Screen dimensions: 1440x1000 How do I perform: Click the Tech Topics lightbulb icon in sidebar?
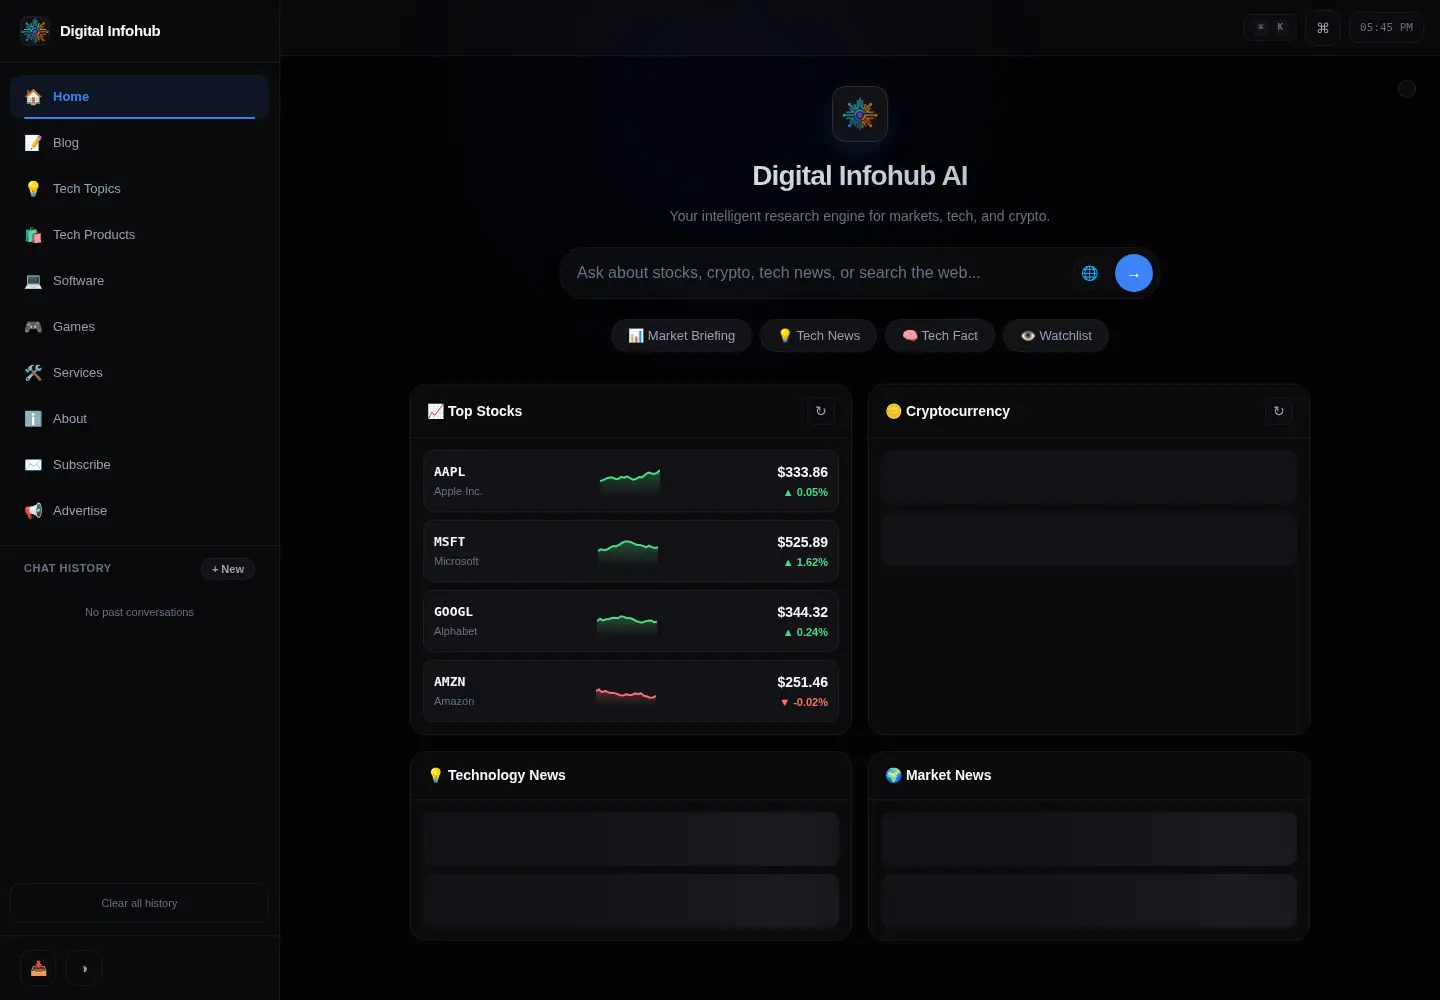tap(33, 189)
